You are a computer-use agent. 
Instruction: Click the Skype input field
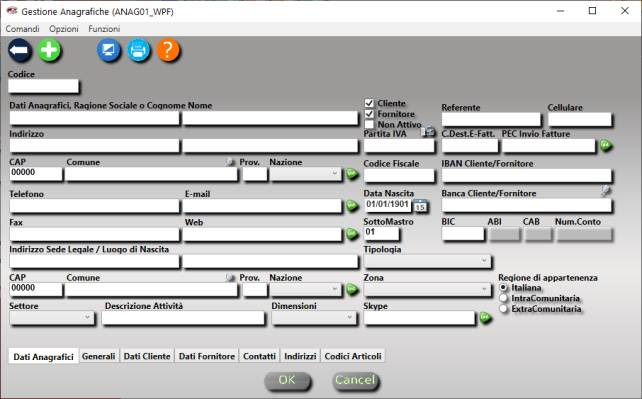coord(419,318)
